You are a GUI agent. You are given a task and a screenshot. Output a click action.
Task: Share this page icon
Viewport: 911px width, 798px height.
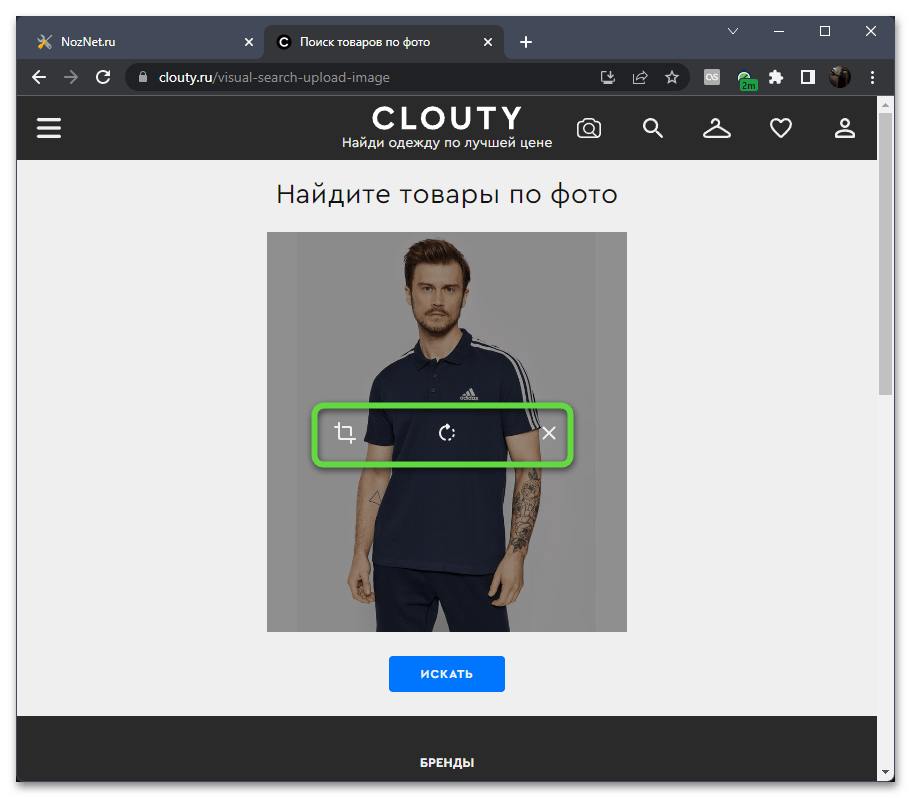point(640,77)
